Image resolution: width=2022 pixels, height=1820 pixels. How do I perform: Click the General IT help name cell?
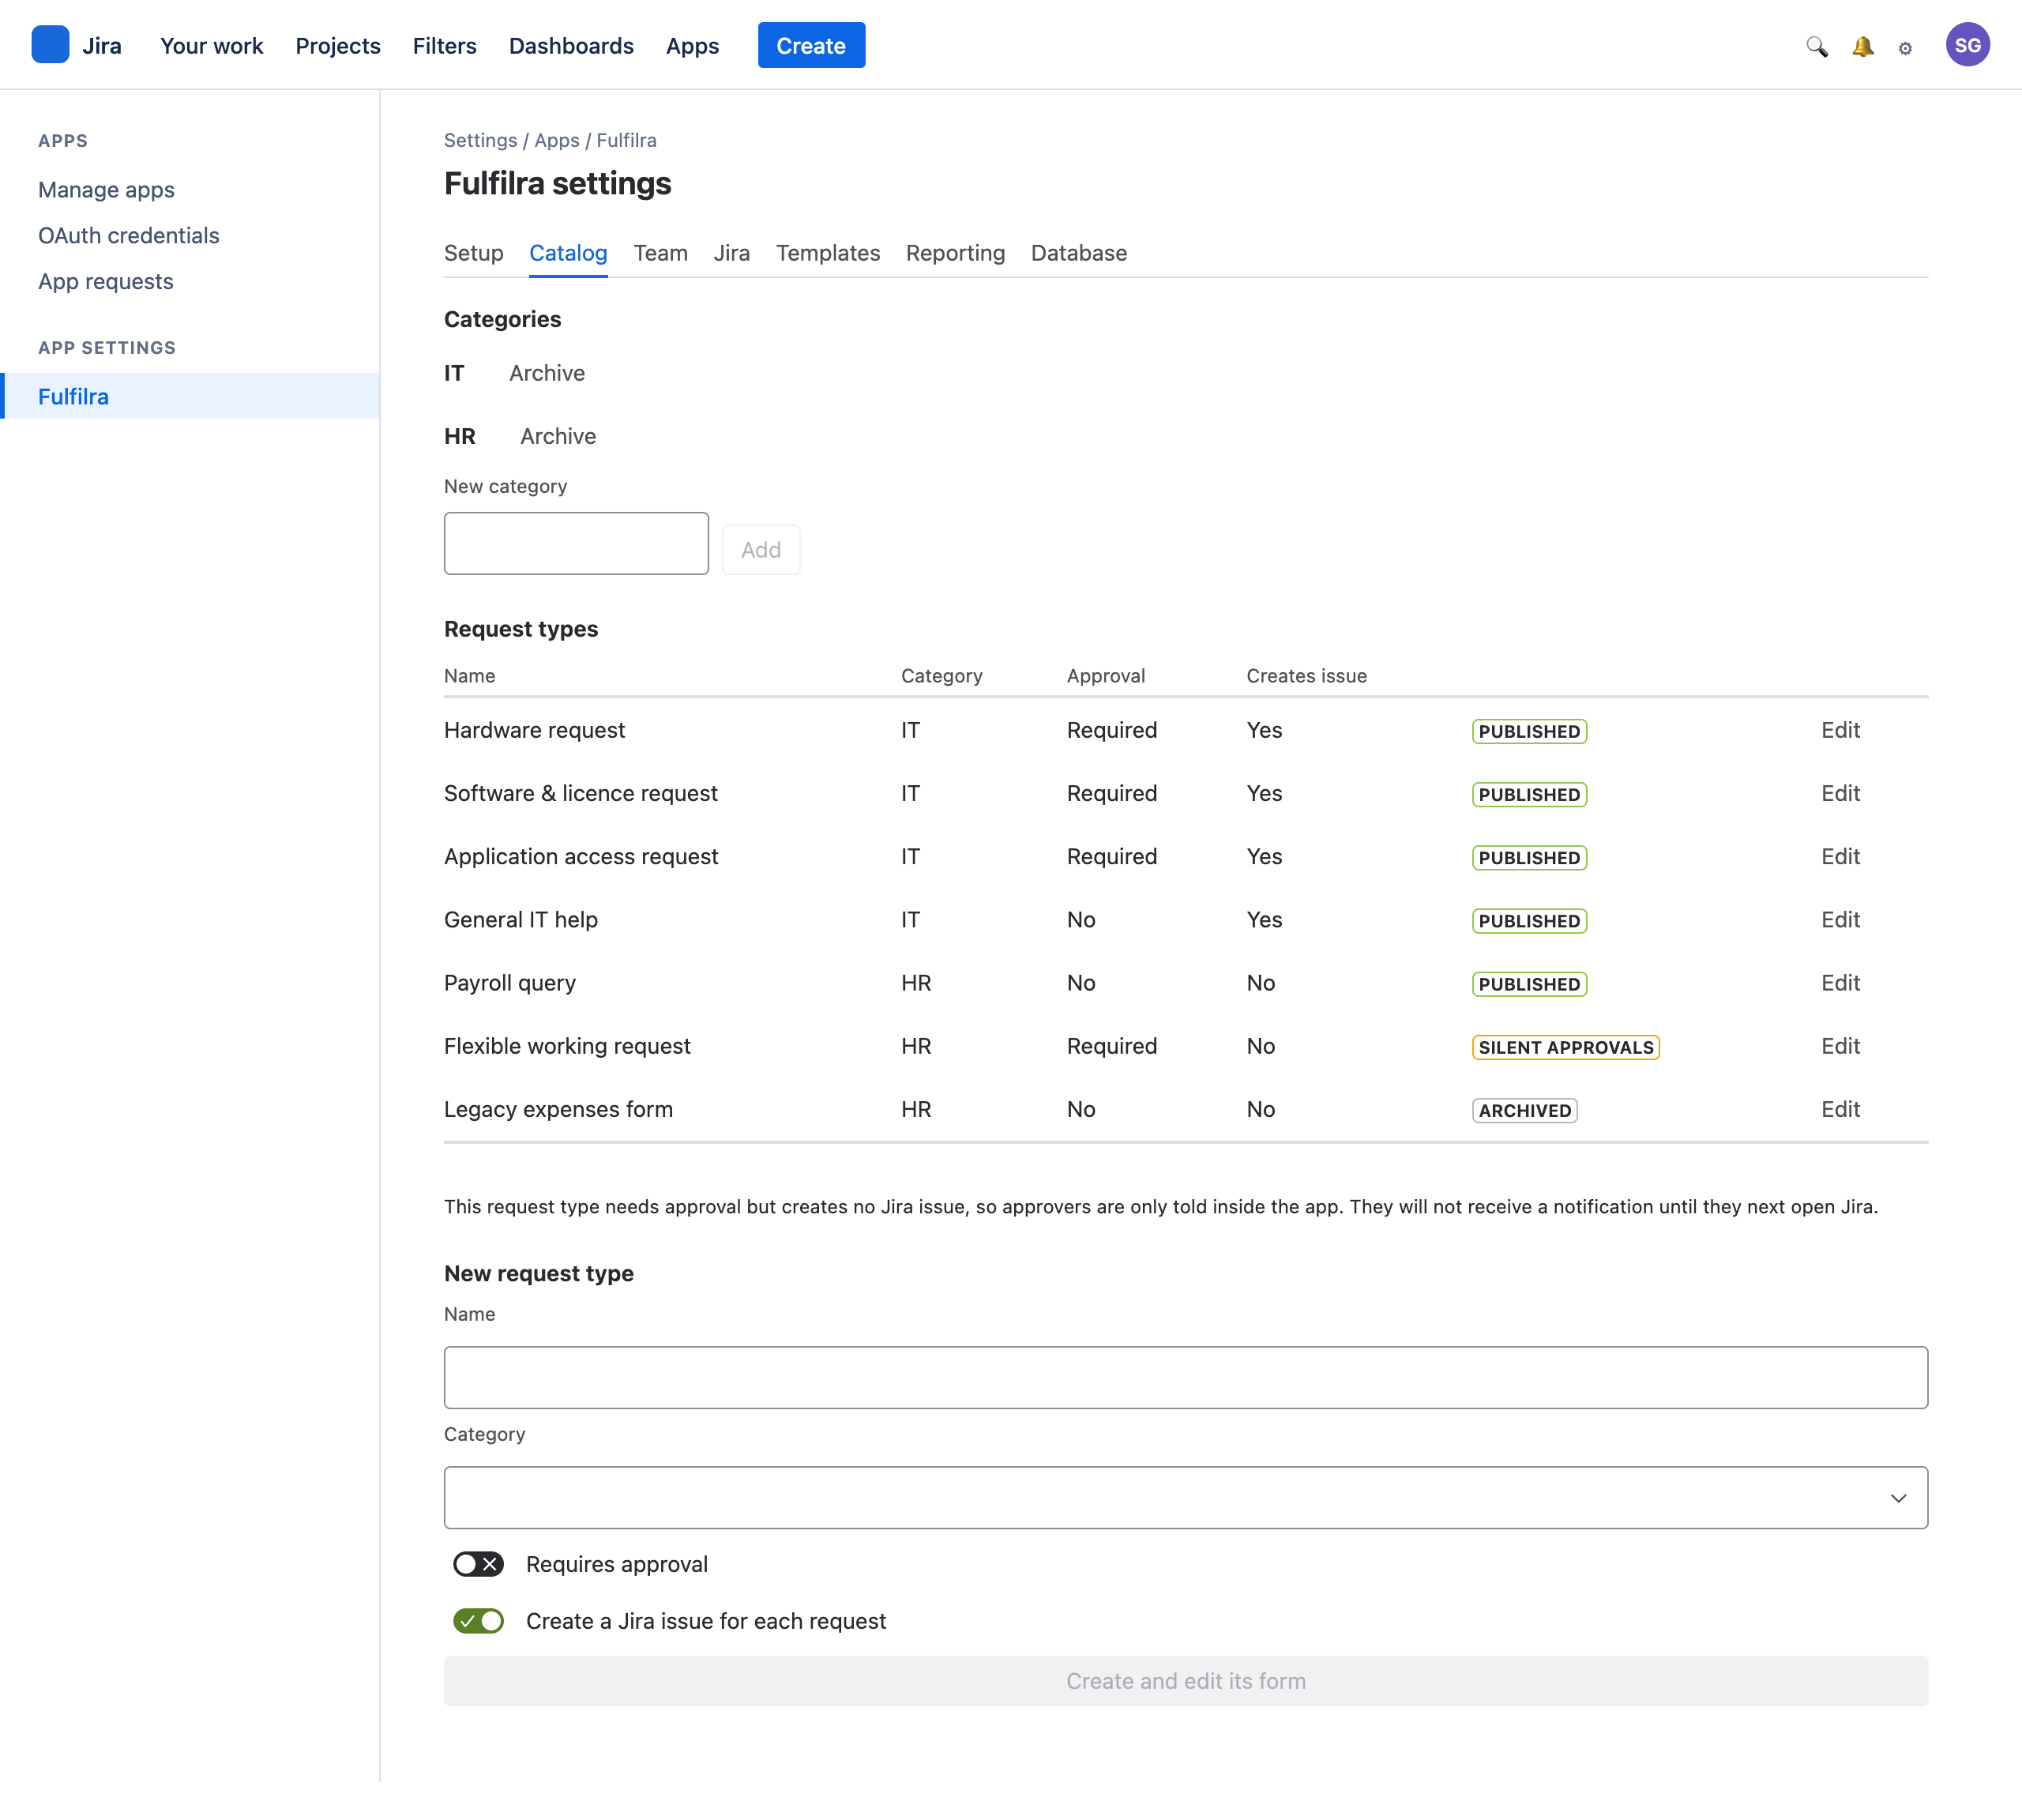pos(521,919)
